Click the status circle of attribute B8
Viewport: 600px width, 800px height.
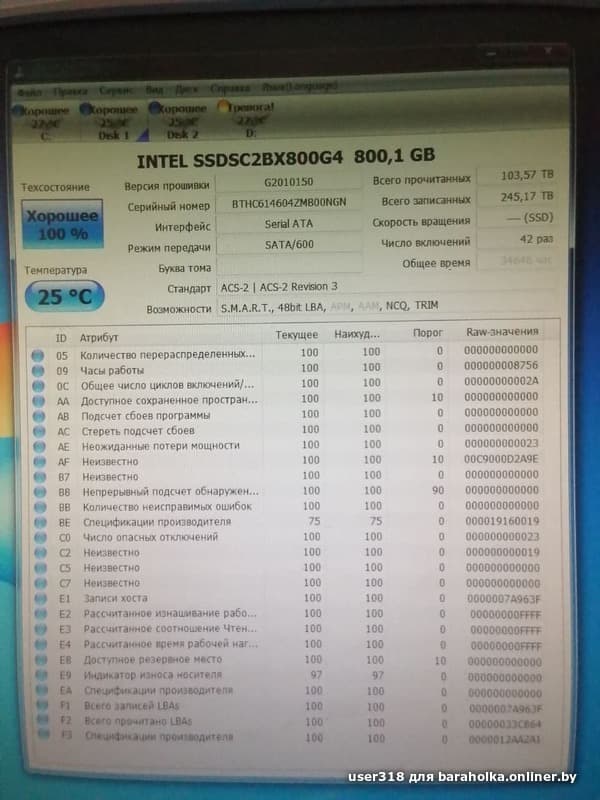click(x=41, y=493)
